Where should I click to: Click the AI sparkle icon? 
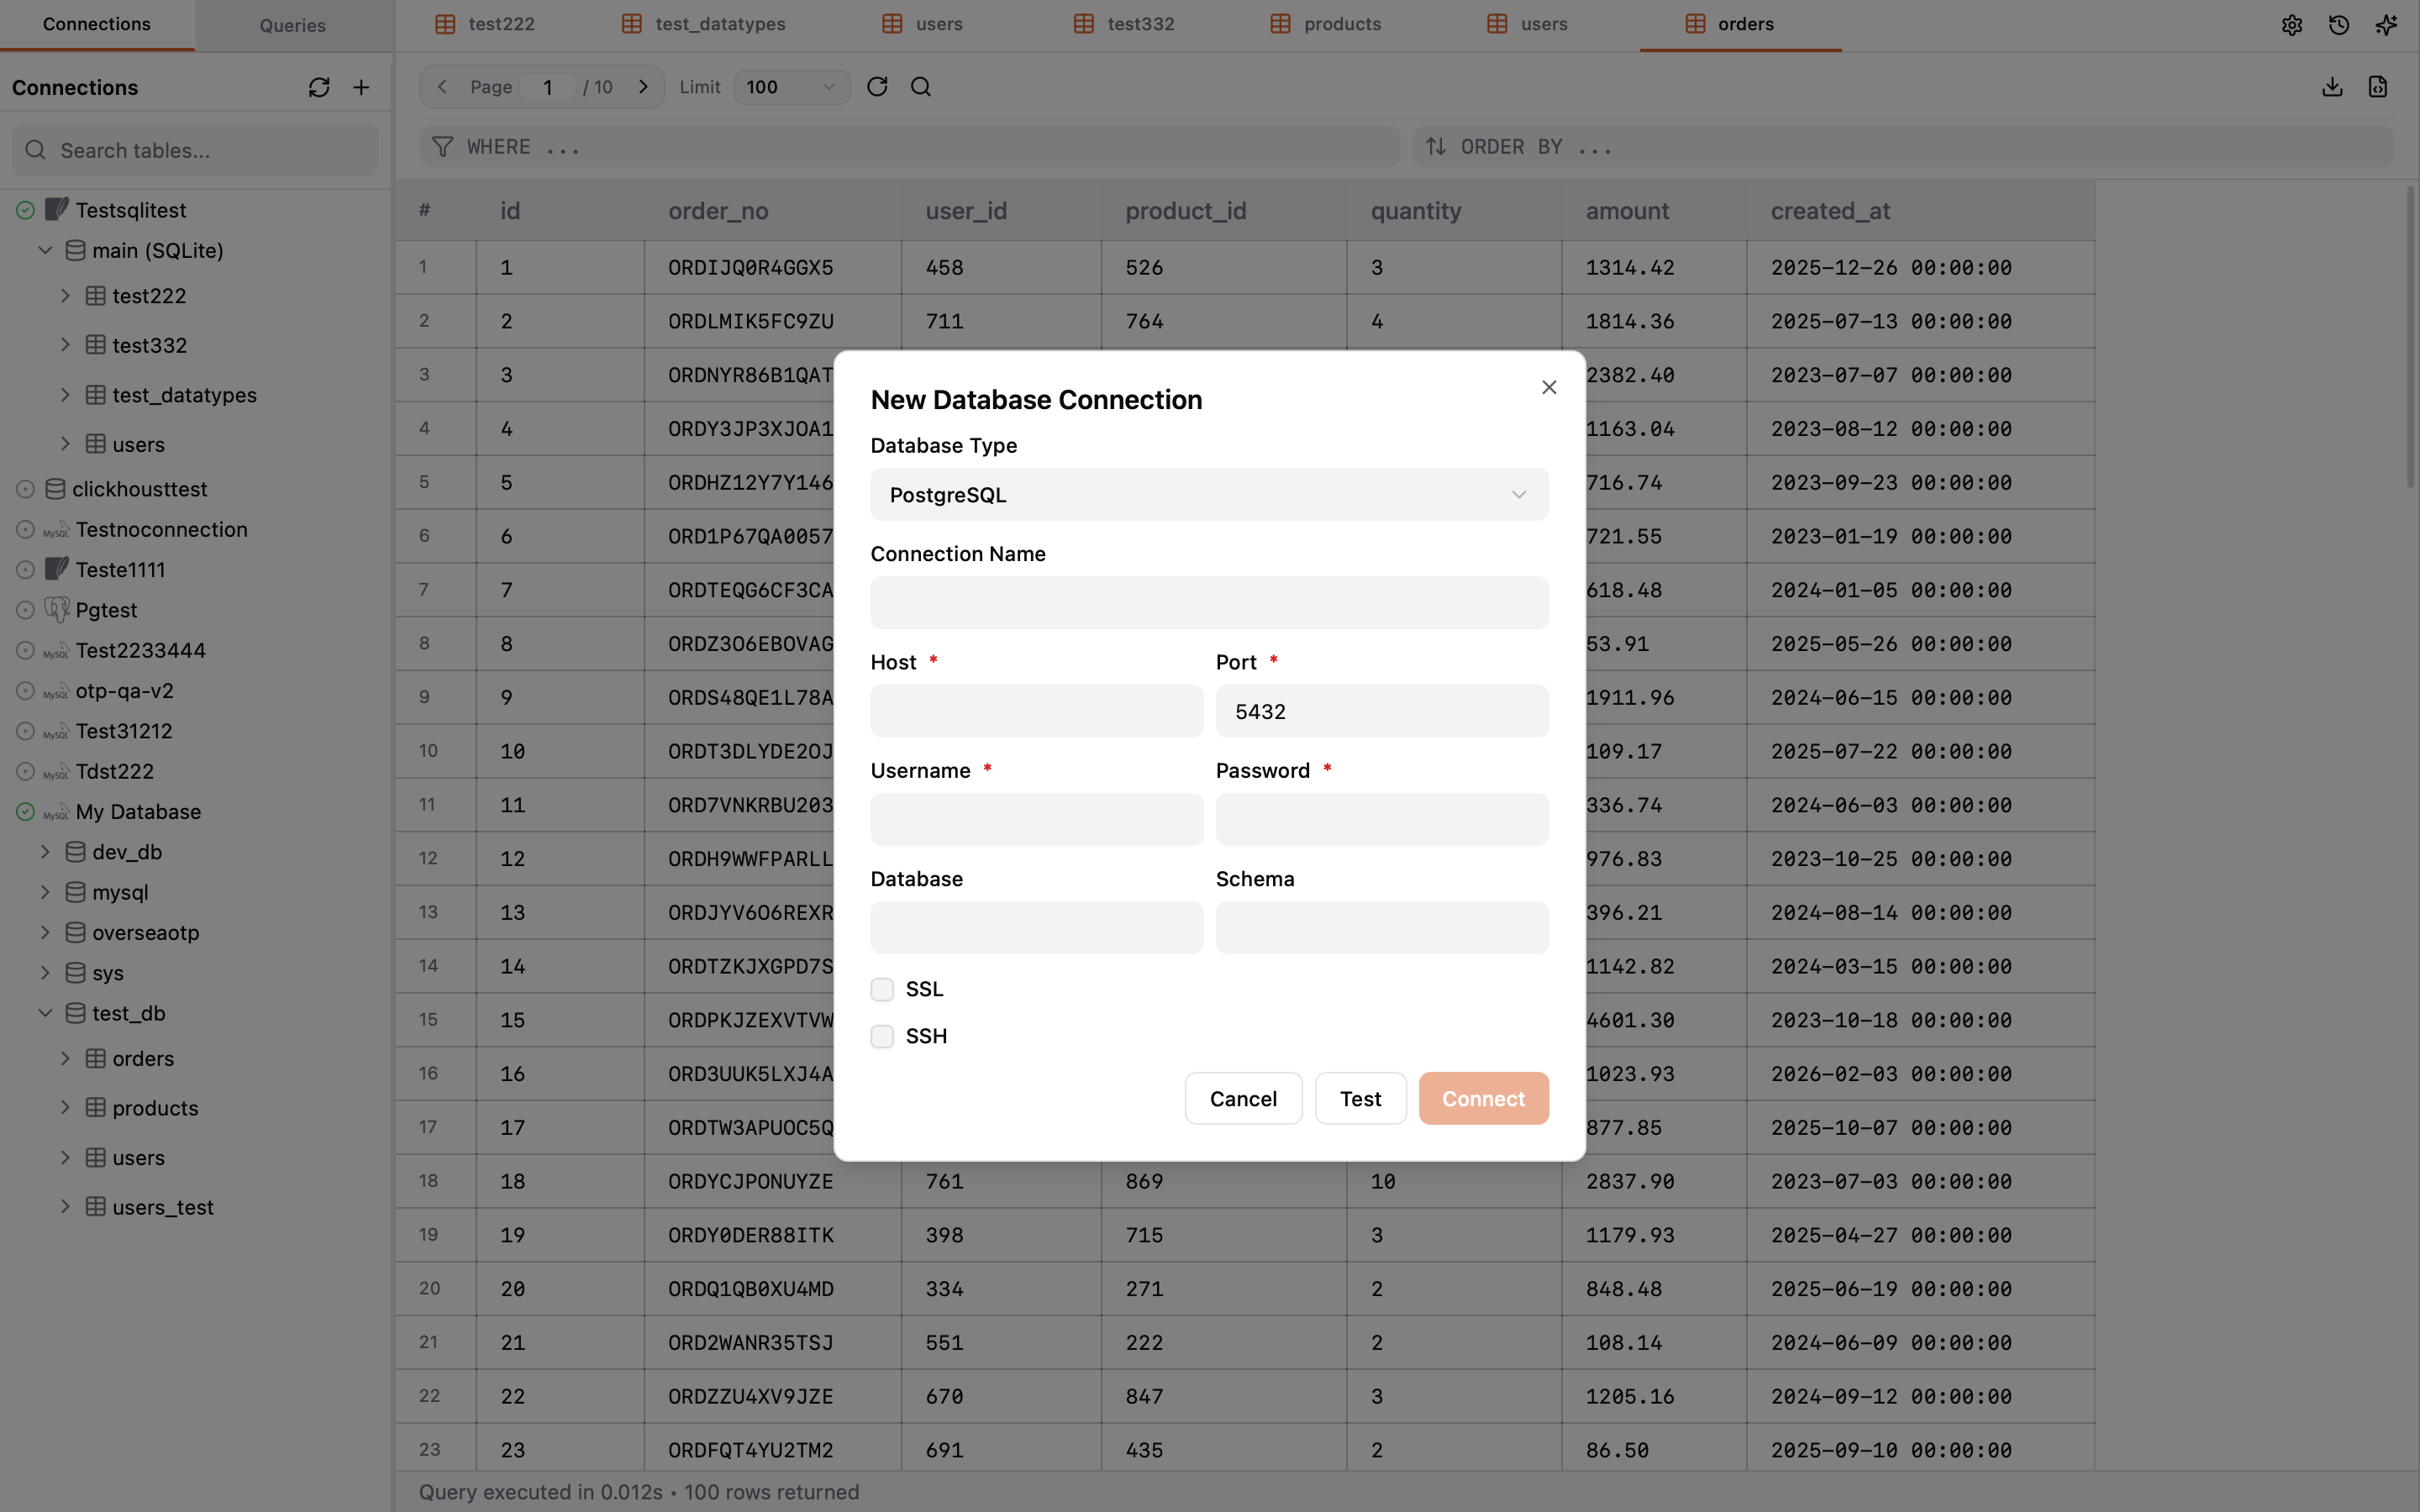[2386, 25]
